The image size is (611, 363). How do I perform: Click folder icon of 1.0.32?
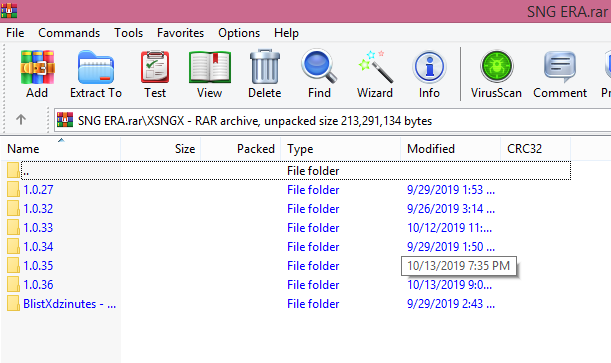click(13, 208)
